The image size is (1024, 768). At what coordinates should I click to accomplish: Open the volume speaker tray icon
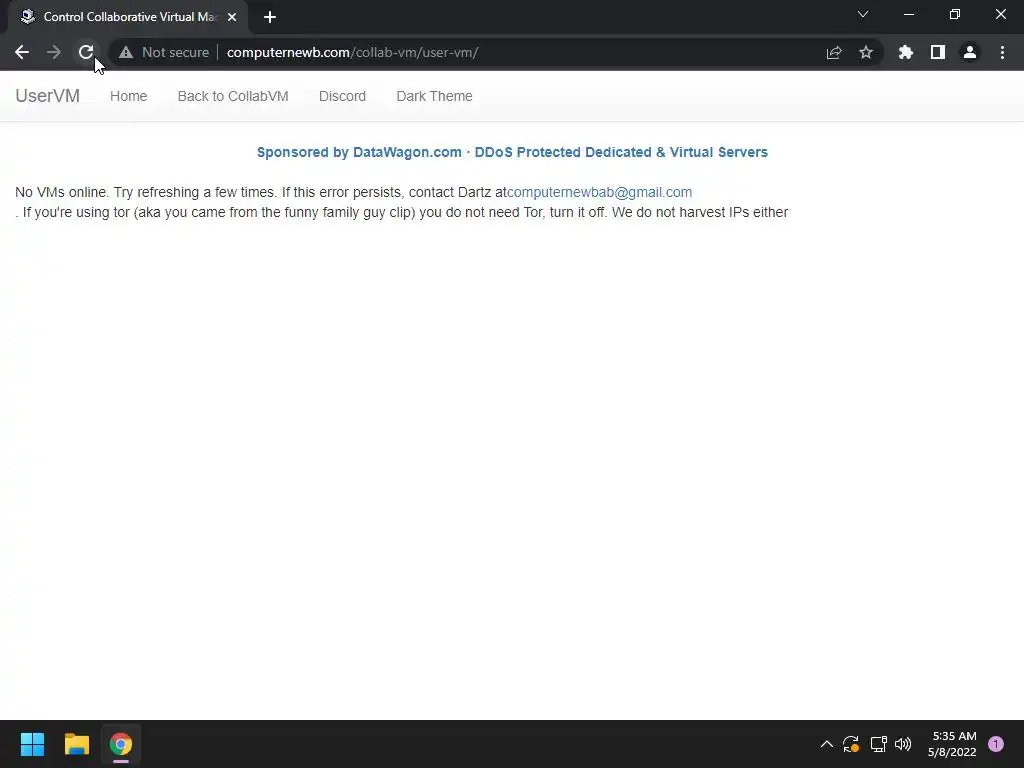[903, 744]
